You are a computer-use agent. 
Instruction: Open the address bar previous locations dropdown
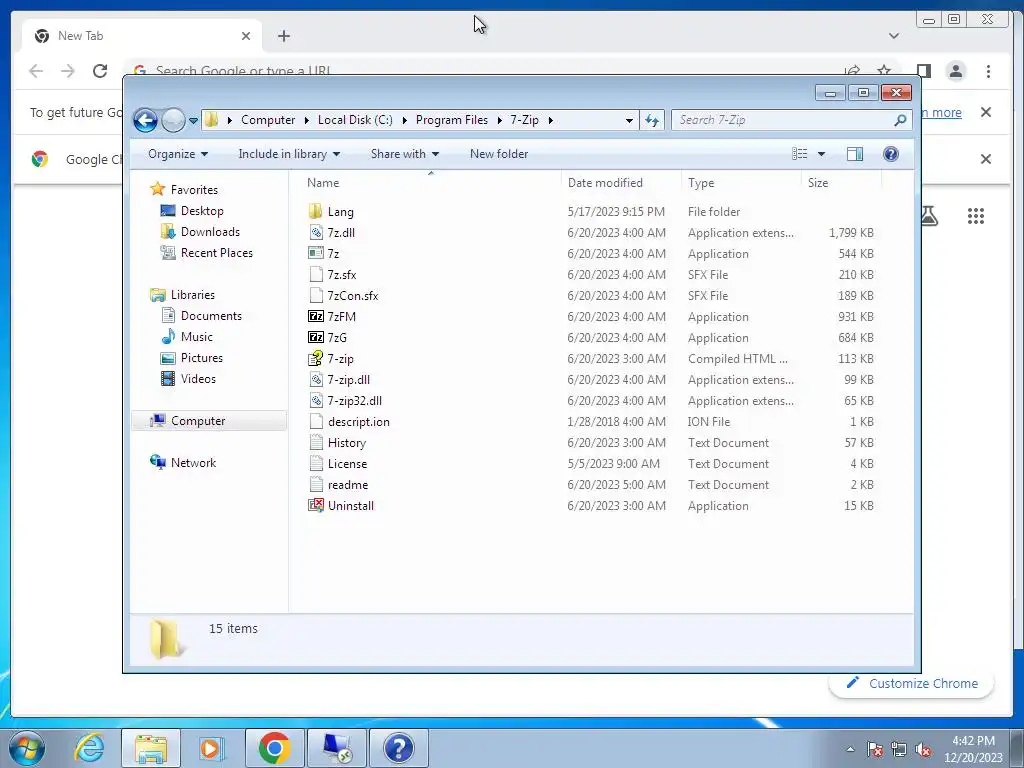629,120
